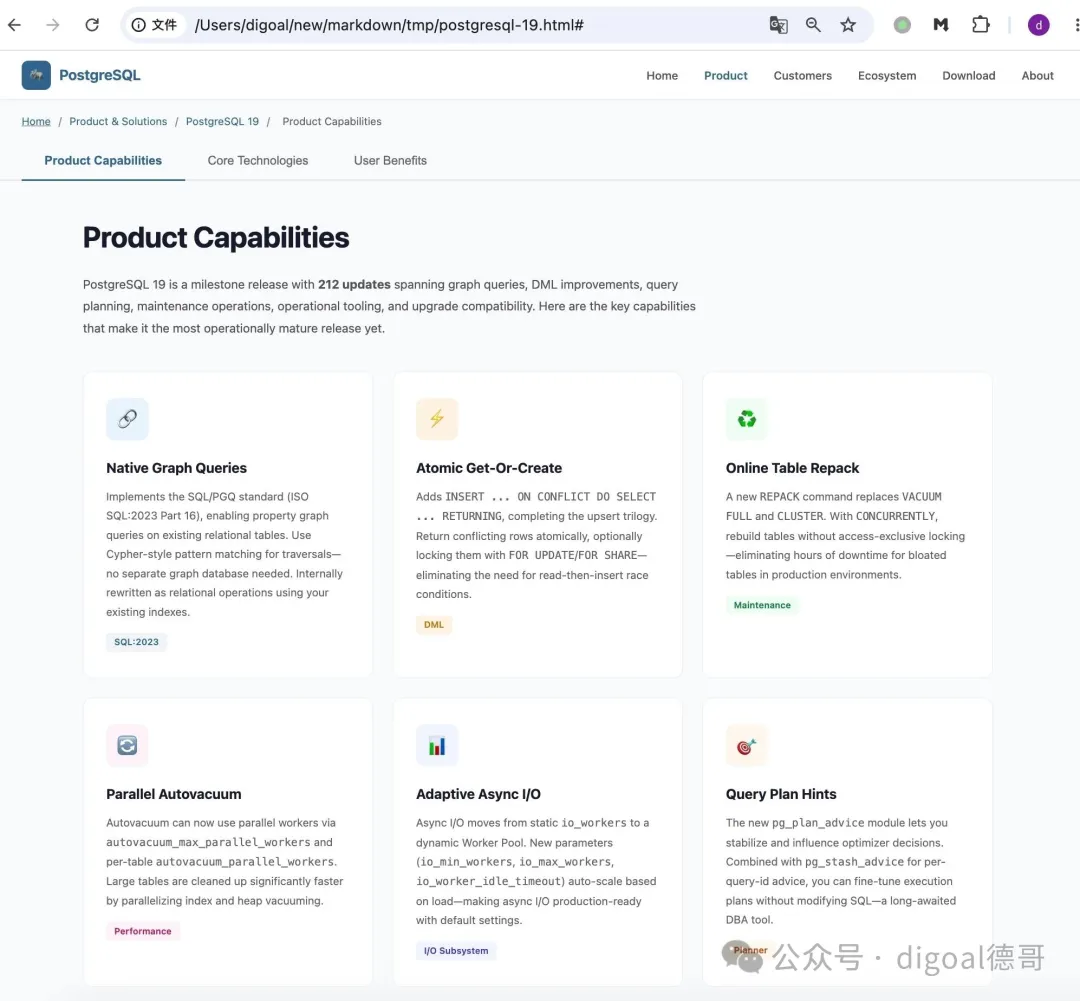Bookmark this page with the star icon
The height and width of the screenshot is (1001, 1080).
[x=848, y=25]
